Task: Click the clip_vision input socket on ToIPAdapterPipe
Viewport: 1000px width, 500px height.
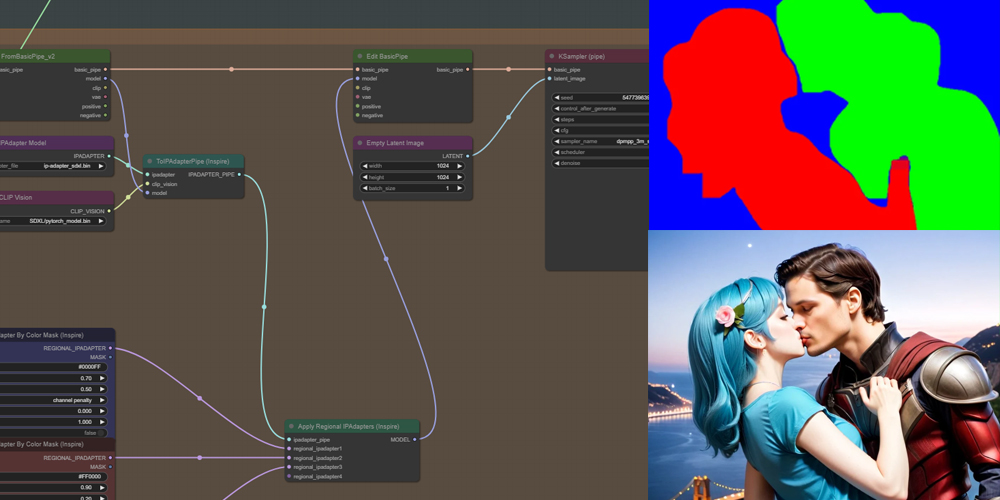Action: pyautogui.click(x=147, y=184)
